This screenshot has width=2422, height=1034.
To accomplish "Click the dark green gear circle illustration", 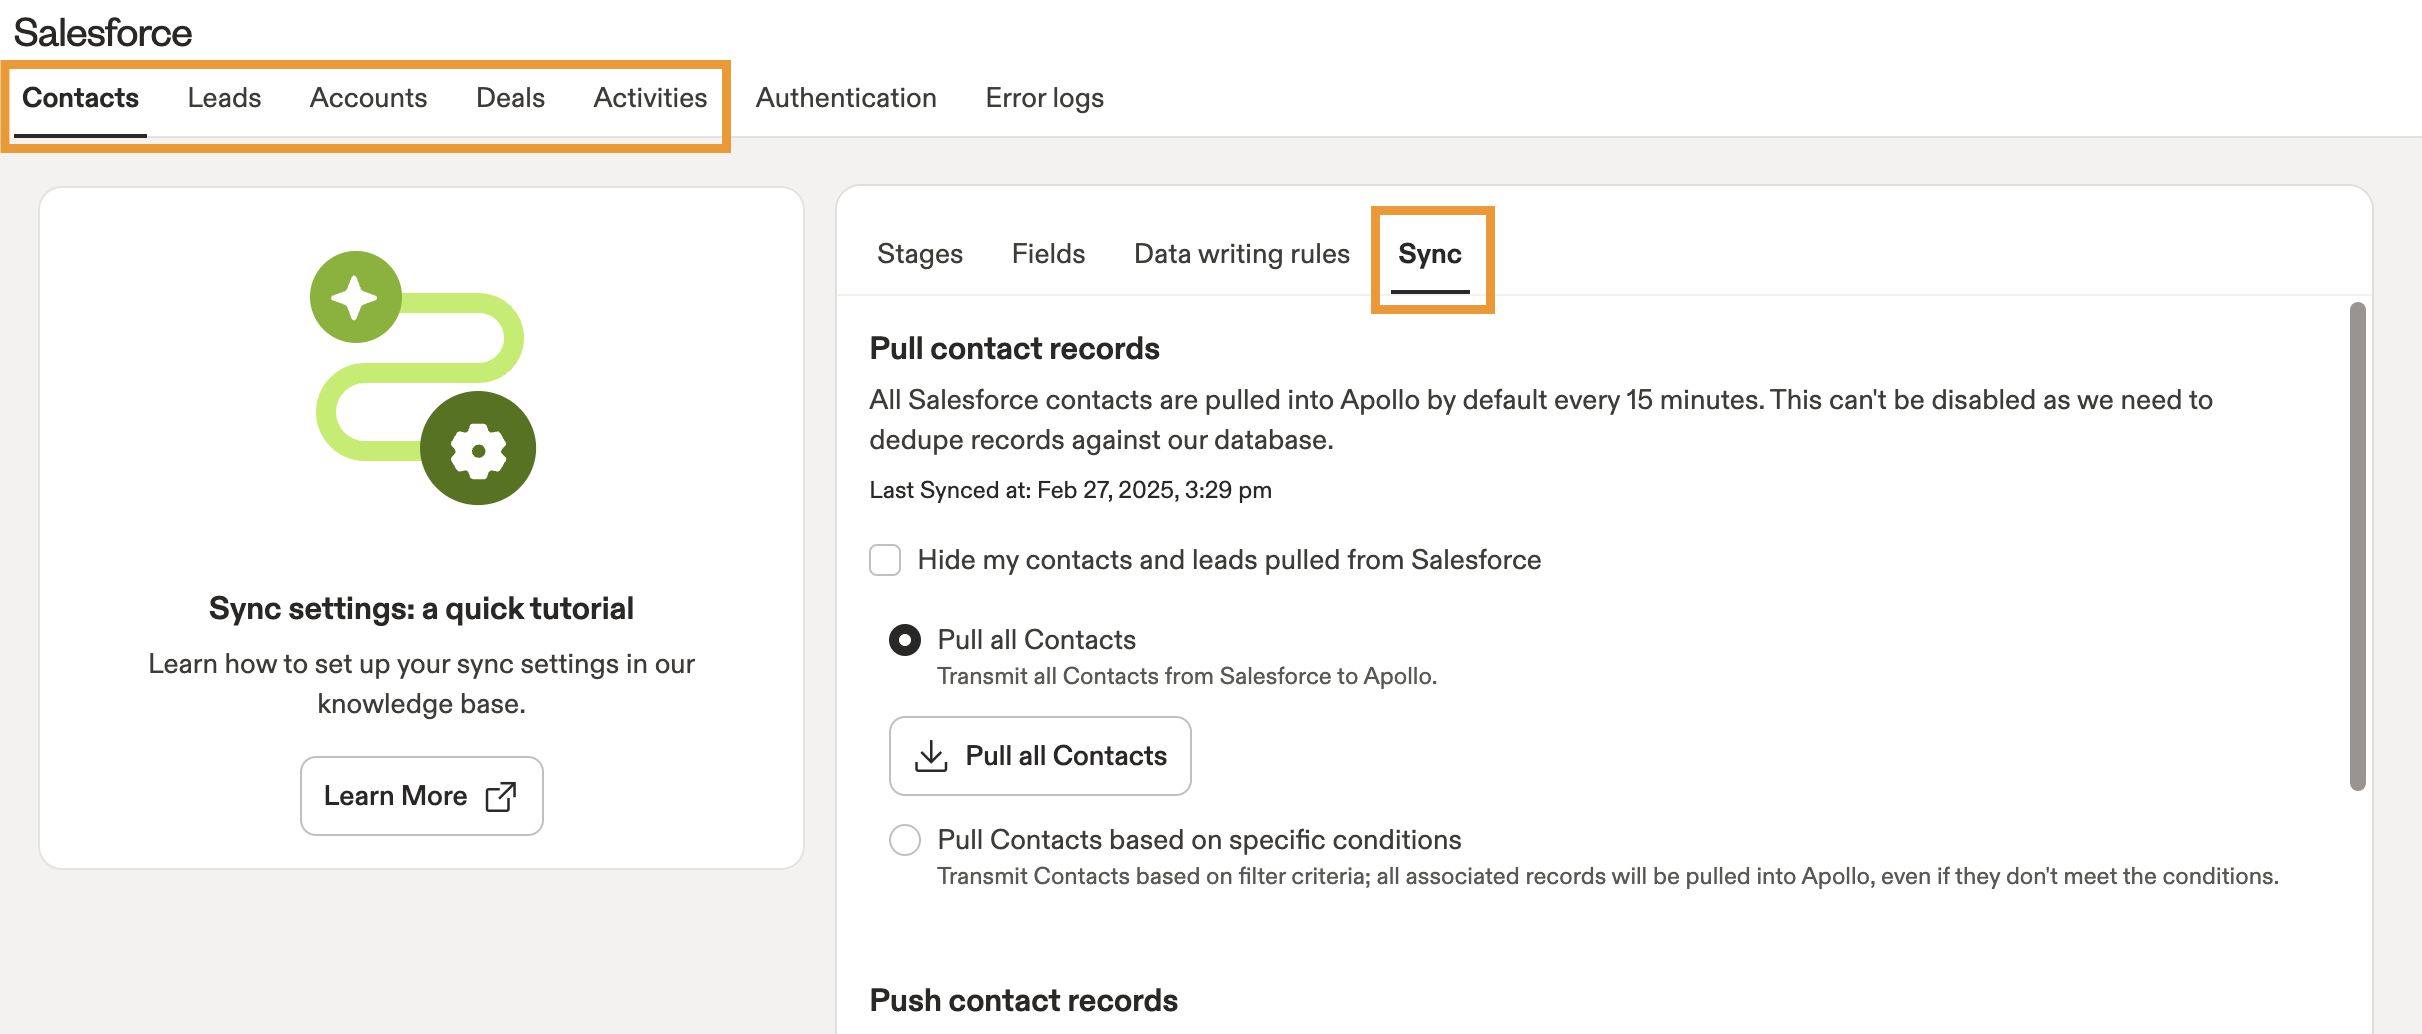I will (x=478, y=448).
